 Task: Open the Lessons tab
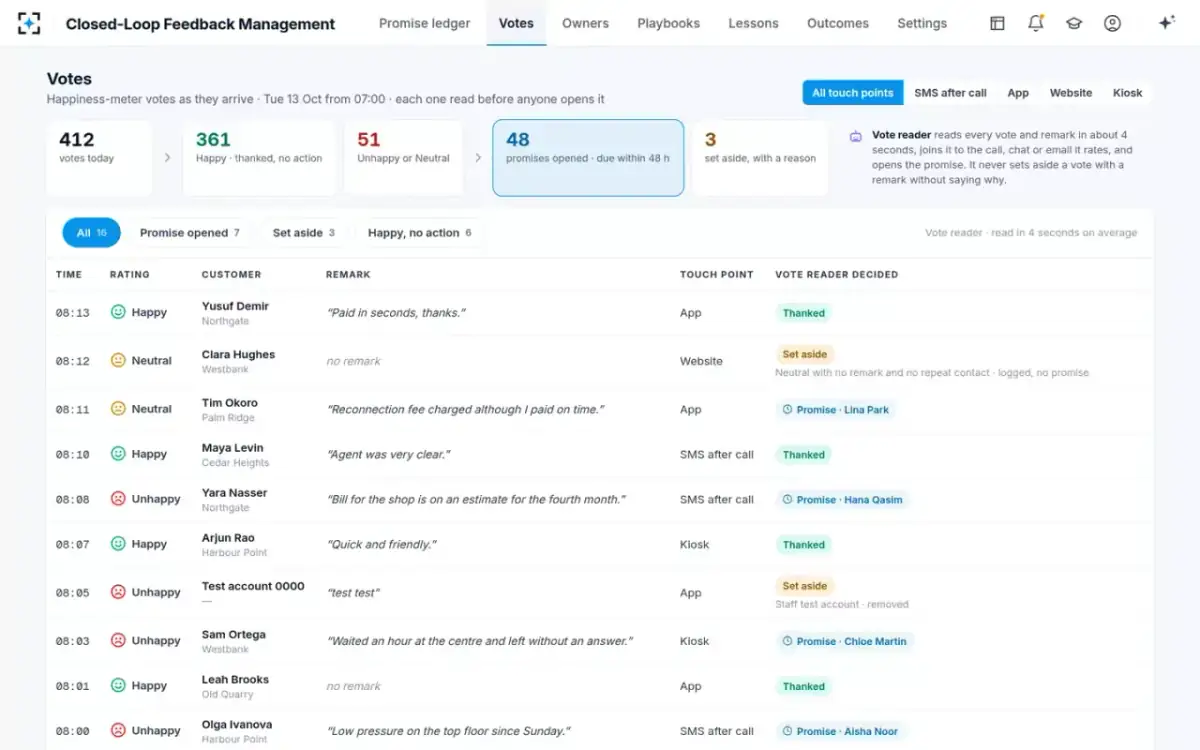(x=753, y=23)
